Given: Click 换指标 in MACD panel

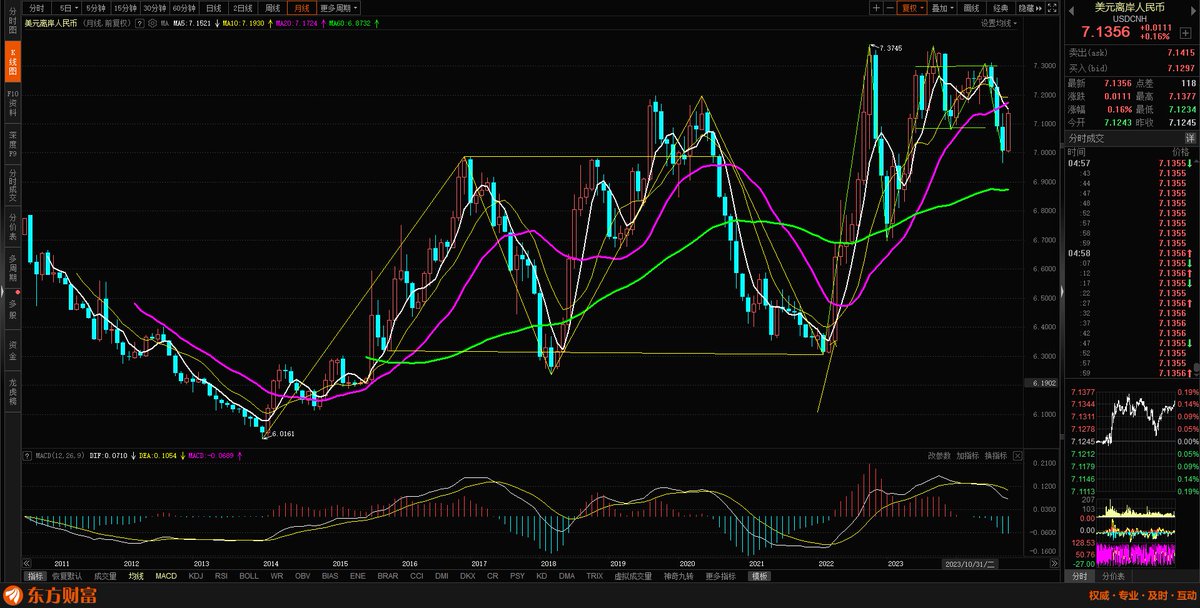Looking at the screenshot, I should click(x=996, y=454).
